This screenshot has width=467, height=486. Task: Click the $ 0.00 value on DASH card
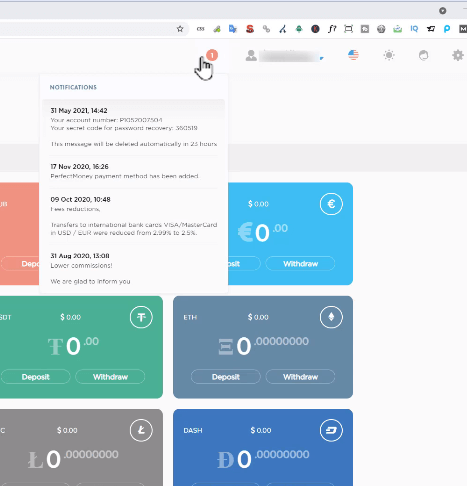[x=261, y=430]
